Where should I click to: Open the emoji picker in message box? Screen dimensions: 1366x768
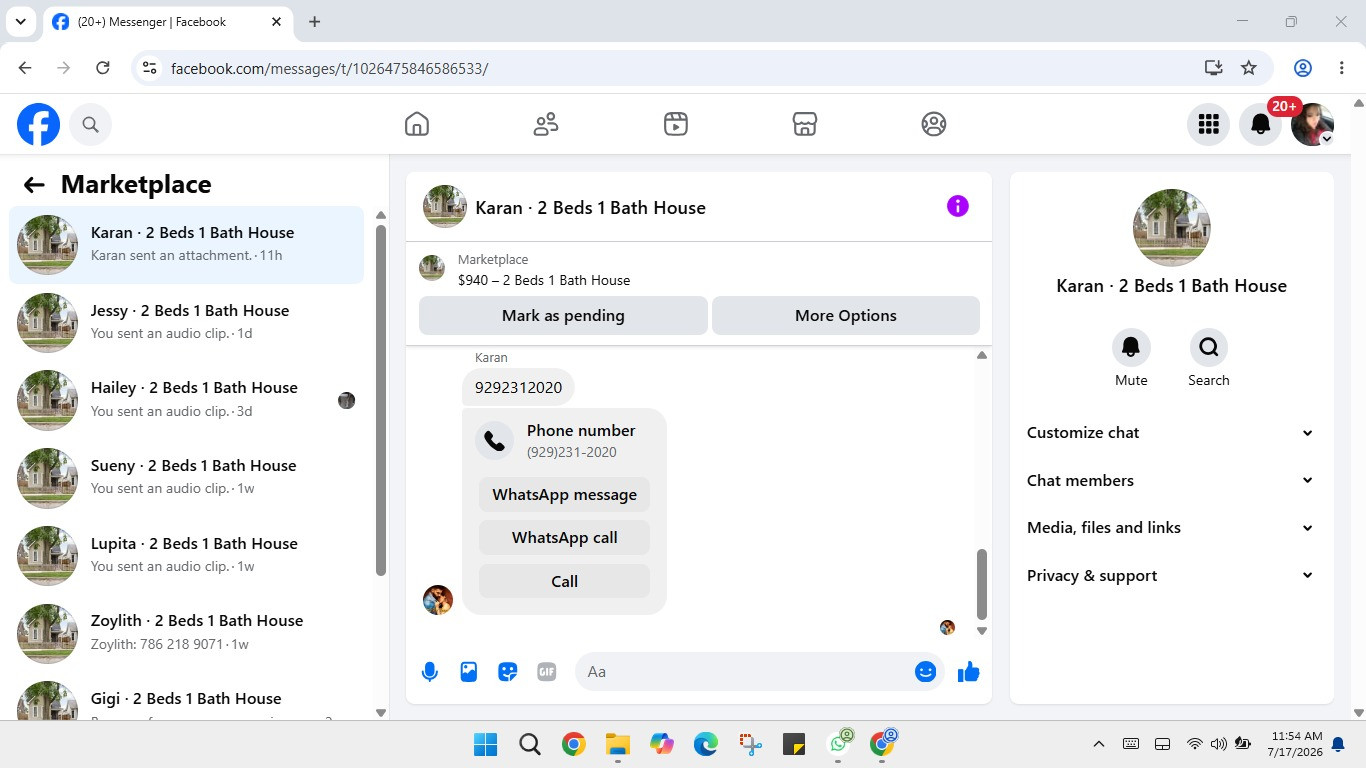[926, 672]
